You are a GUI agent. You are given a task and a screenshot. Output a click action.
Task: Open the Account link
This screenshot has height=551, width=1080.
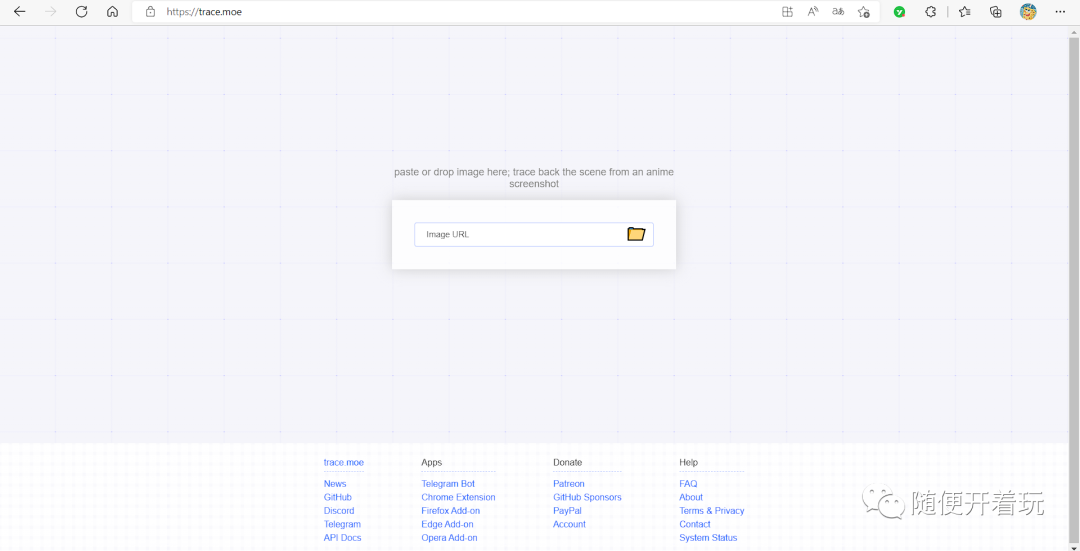(570, 524)
